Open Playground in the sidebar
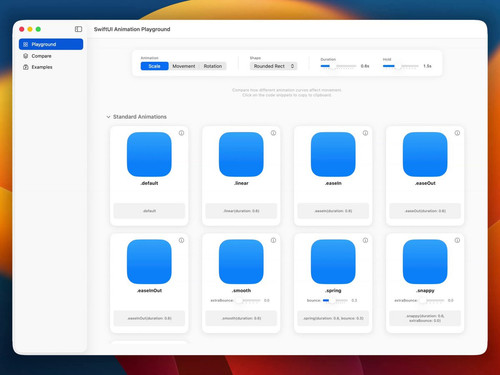This screenshot has height=375, width=500. coord(51,44)
